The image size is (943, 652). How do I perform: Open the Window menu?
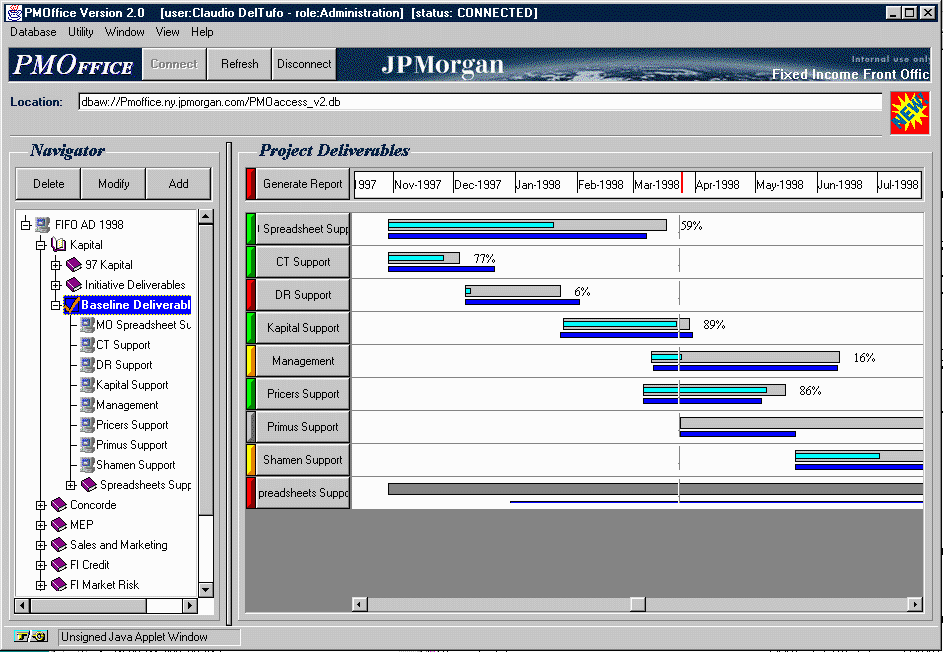(x=124, y=32)
